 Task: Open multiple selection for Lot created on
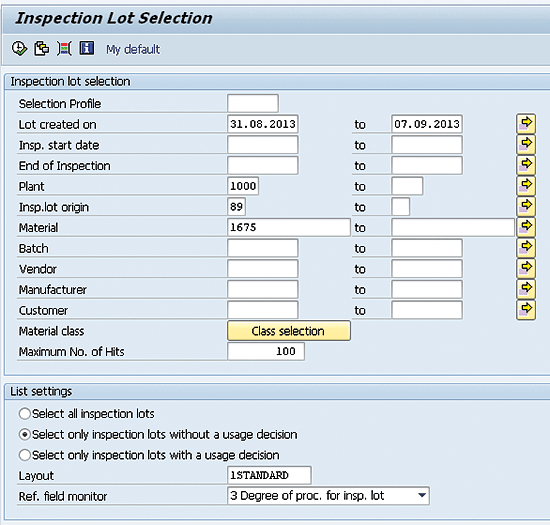pyautogui.click(x=526, y=123)
